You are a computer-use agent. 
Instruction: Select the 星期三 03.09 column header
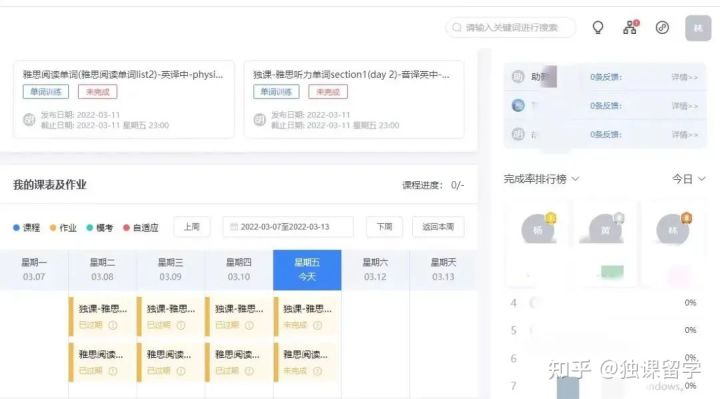tap(170, 270)
